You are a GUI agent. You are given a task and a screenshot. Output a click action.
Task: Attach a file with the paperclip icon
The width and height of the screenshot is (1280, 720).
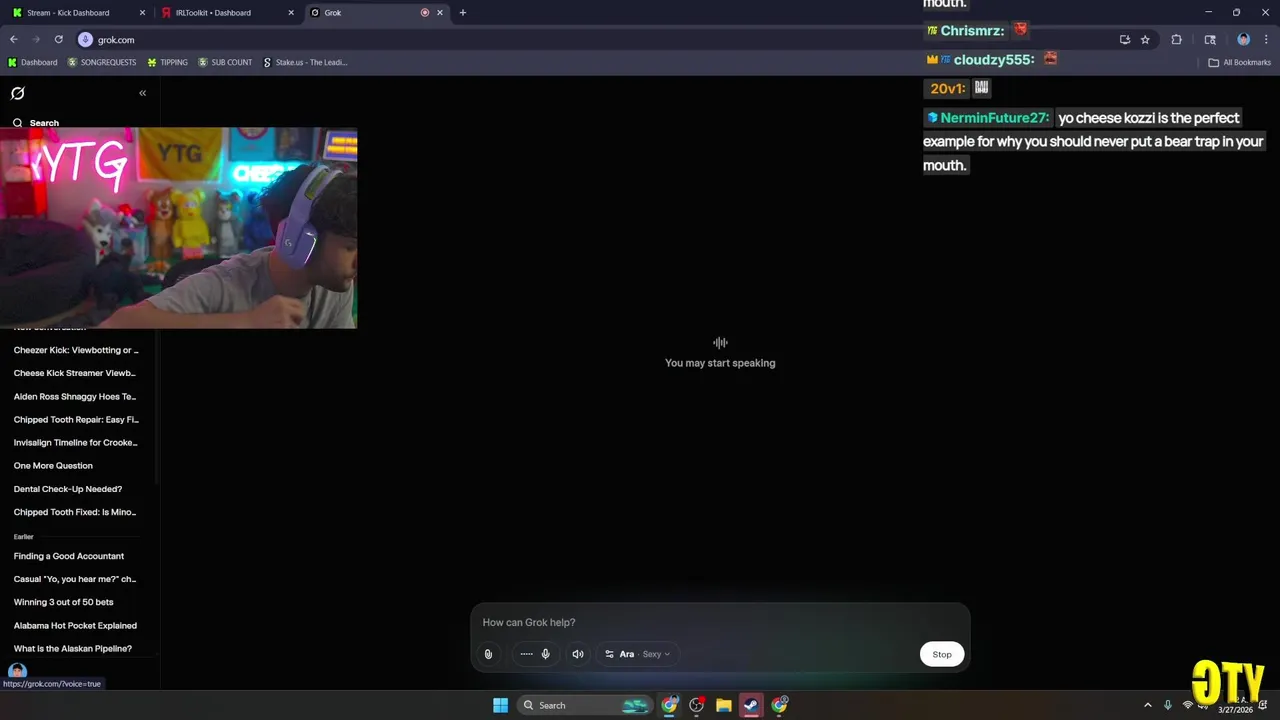click(x=488, y=654)
